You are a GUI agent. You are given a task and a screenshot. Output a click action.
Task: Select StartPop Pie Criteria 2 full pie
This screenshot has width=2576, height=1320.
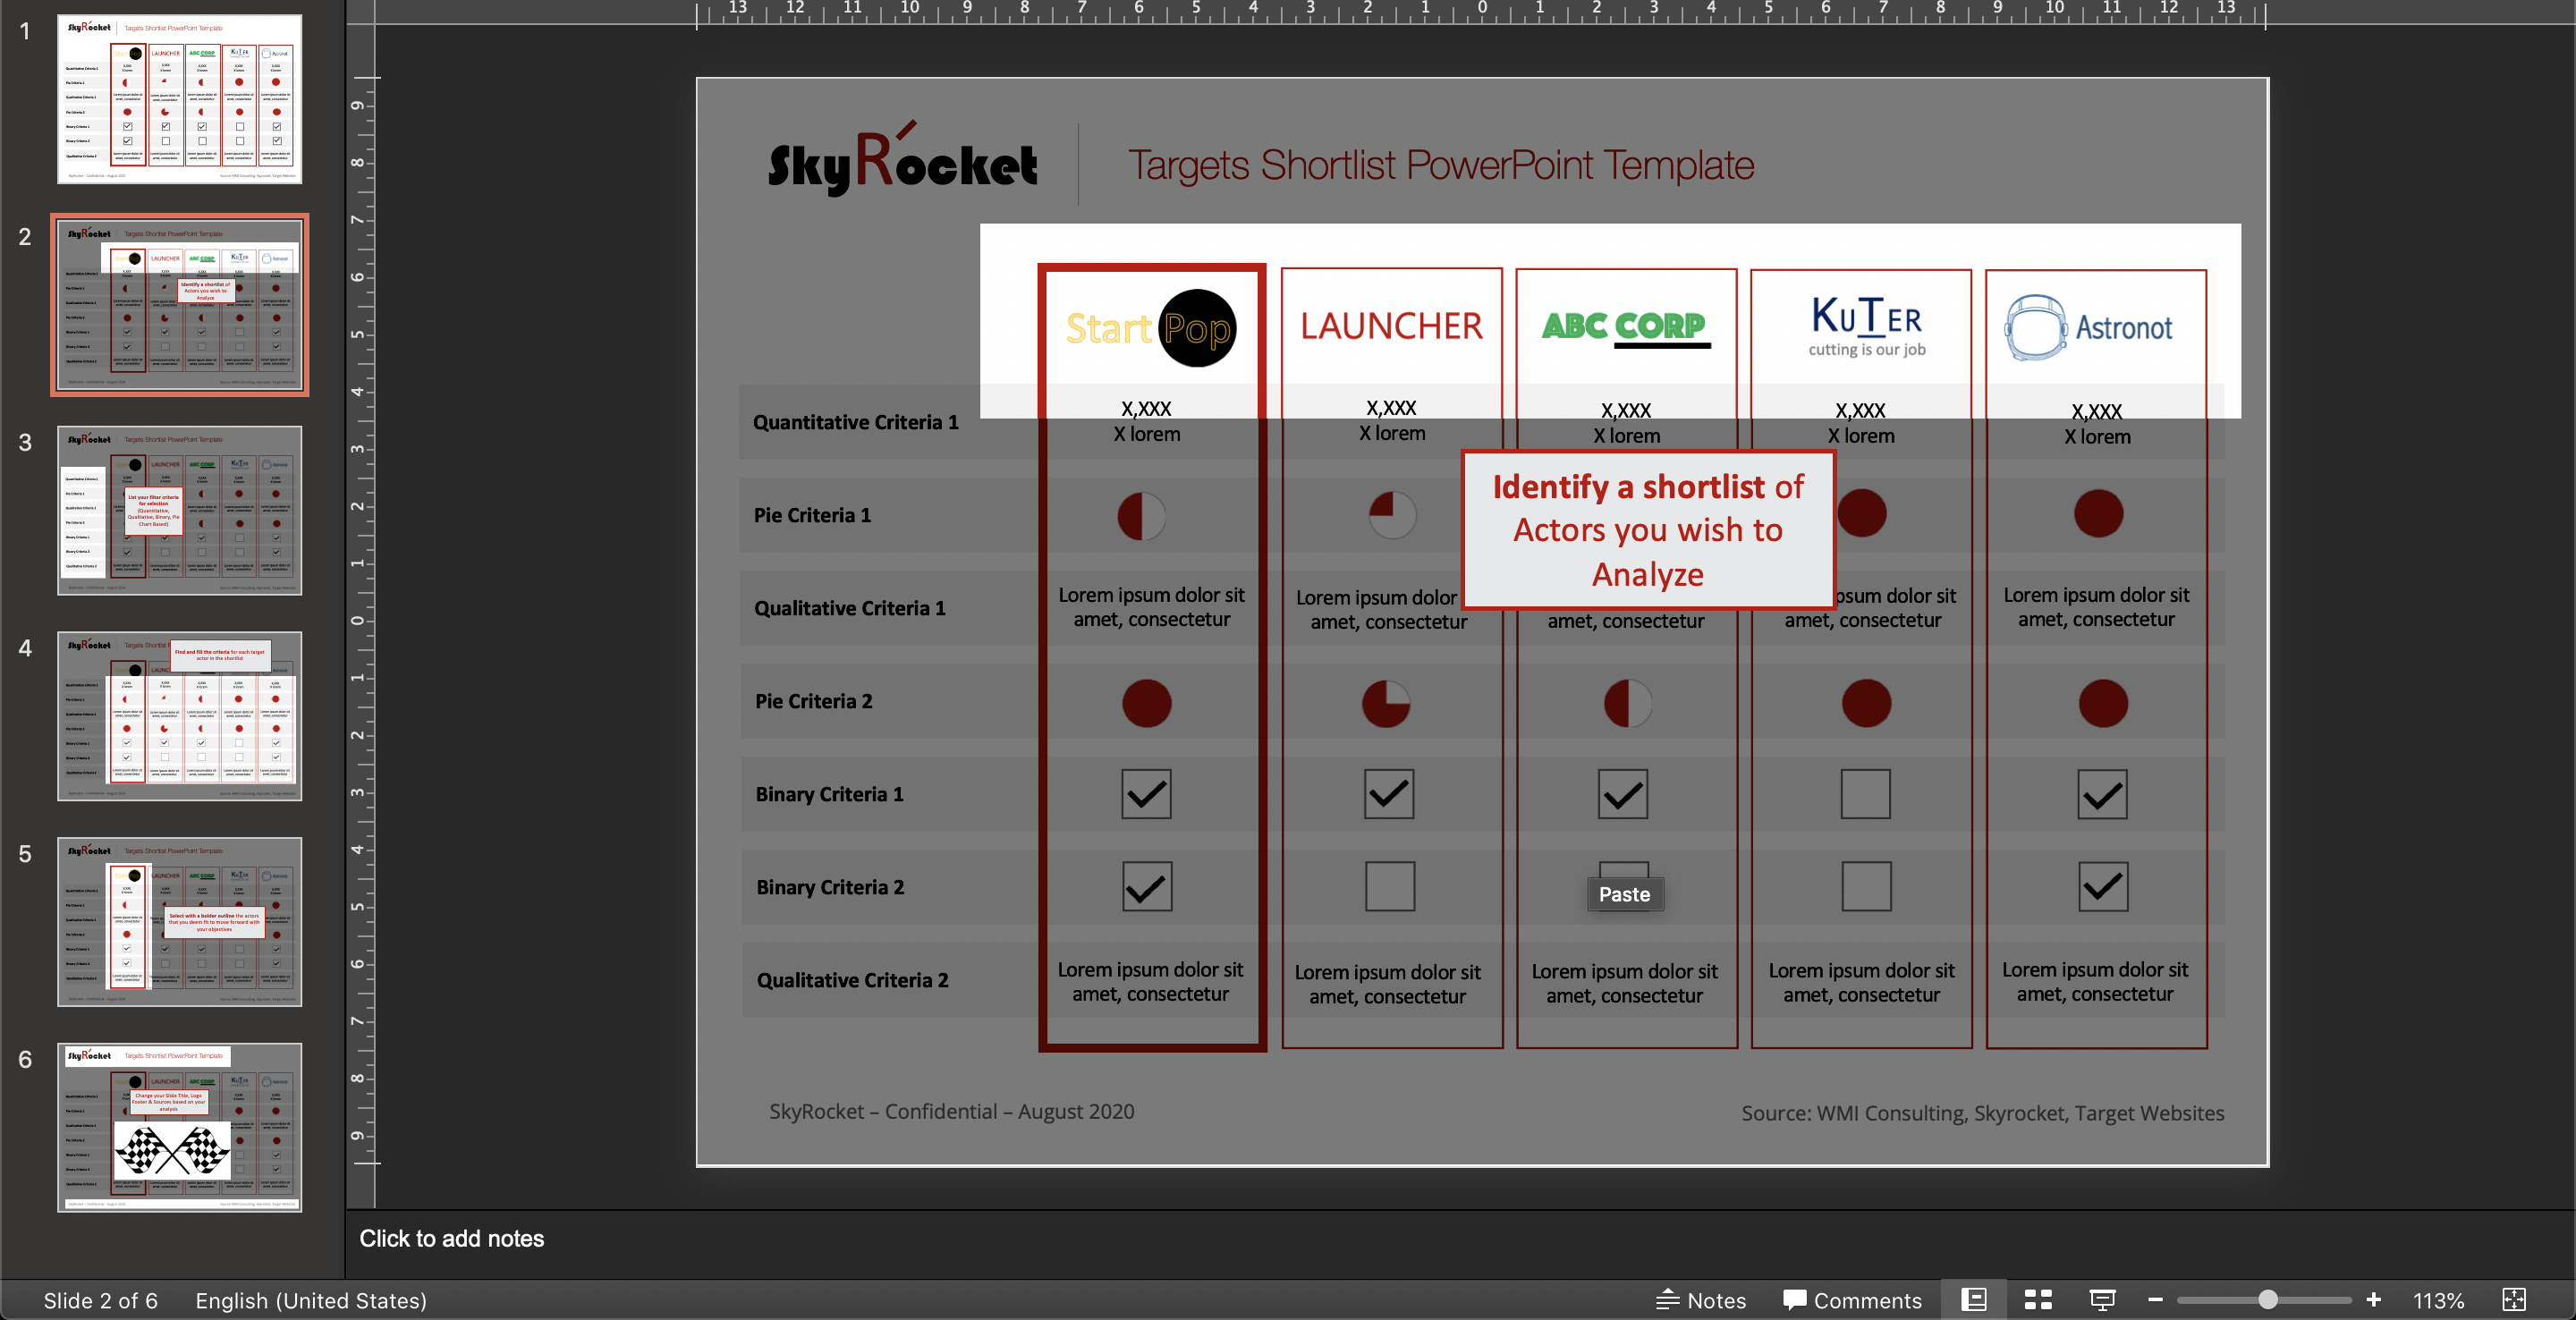(1147, 703)
